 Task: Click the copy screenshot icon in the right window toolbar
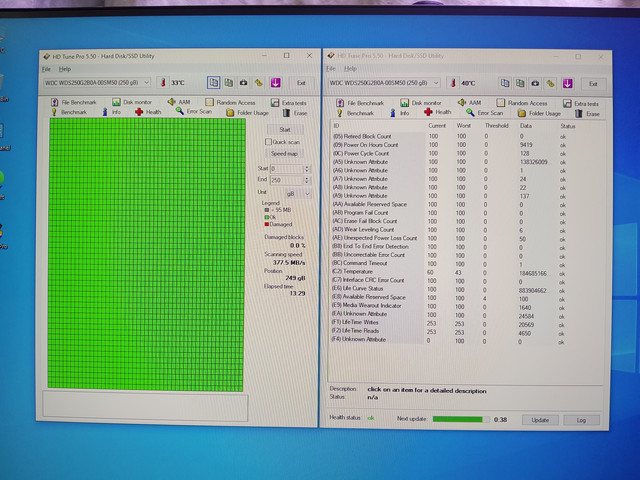click(520, 83)
